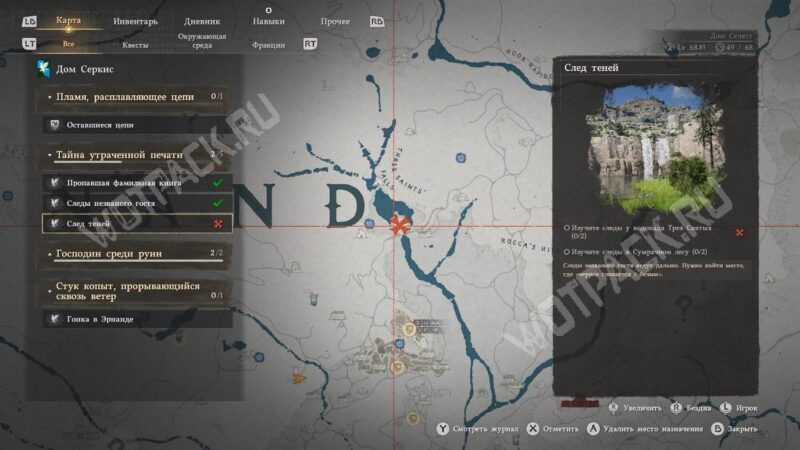Open the Инвентарь tab
Screen dimensions: 800x450
tap(135, 20)
